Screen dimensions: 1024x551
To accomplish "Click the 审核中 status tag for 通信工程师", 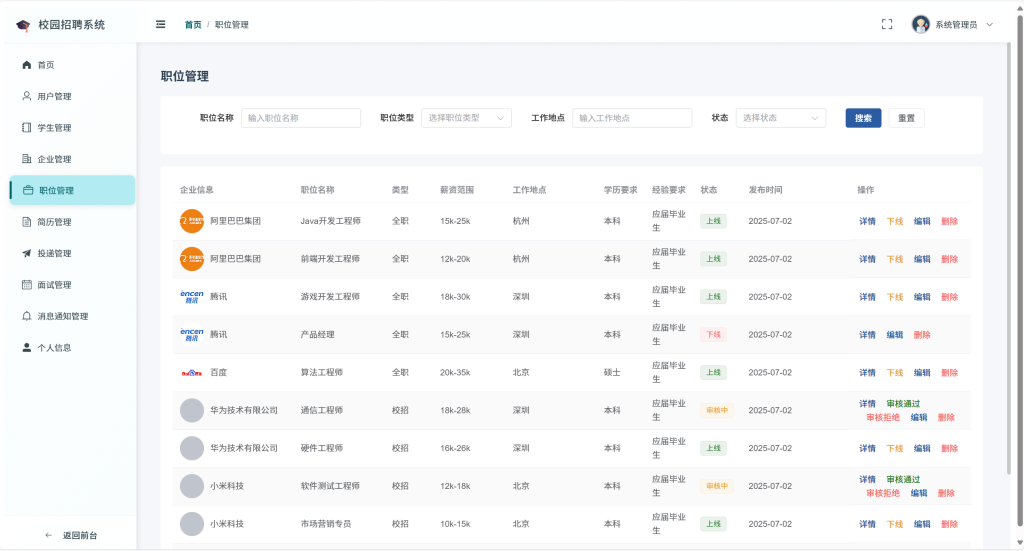I will click(716, 411).
